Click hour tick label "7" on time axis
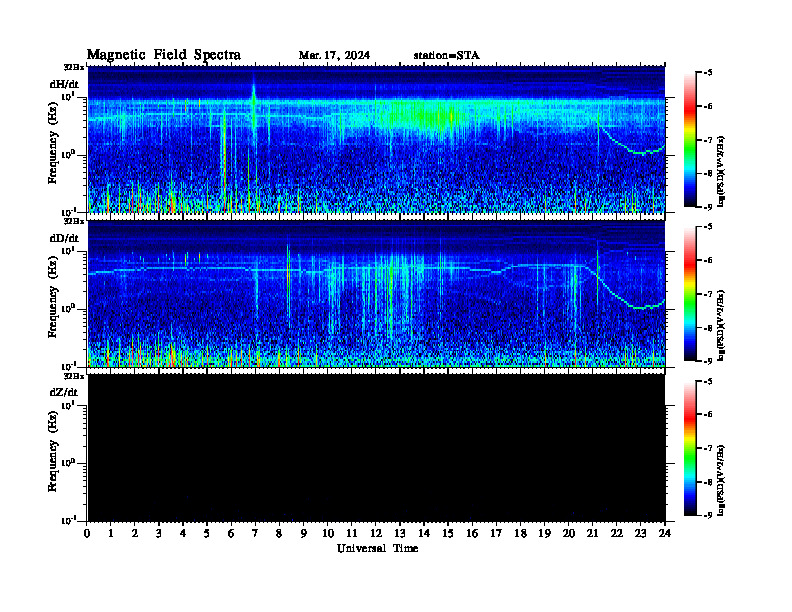 point(256,533)
